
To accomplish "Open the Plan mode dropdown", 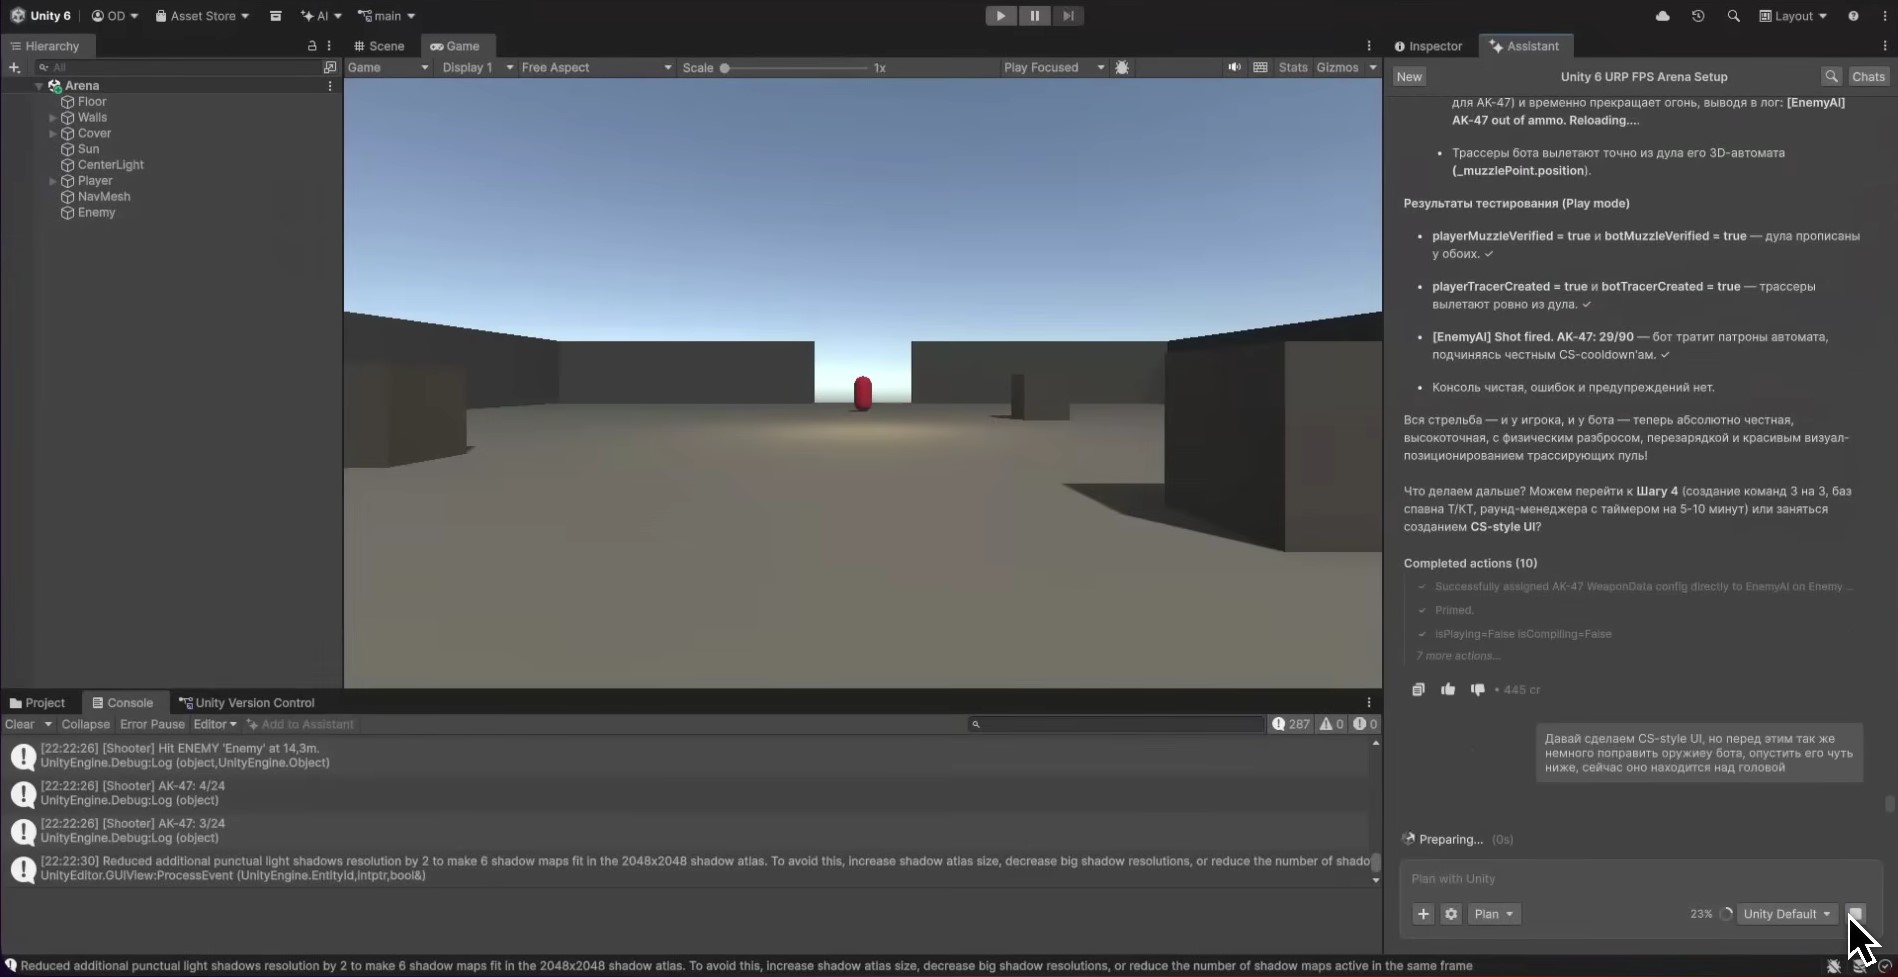I will 1494,914.
